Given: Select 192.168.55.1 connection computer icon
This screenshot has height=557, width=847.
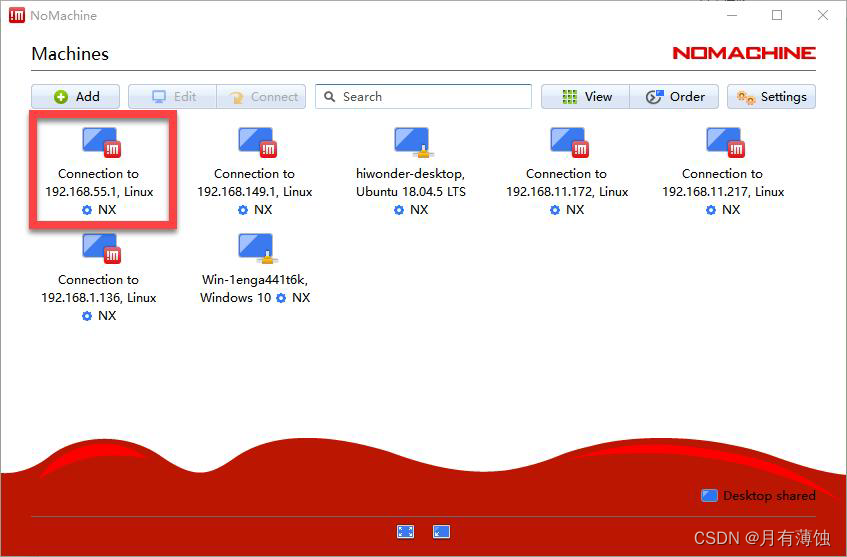Looking at the screenshot, I should [102, 143].
